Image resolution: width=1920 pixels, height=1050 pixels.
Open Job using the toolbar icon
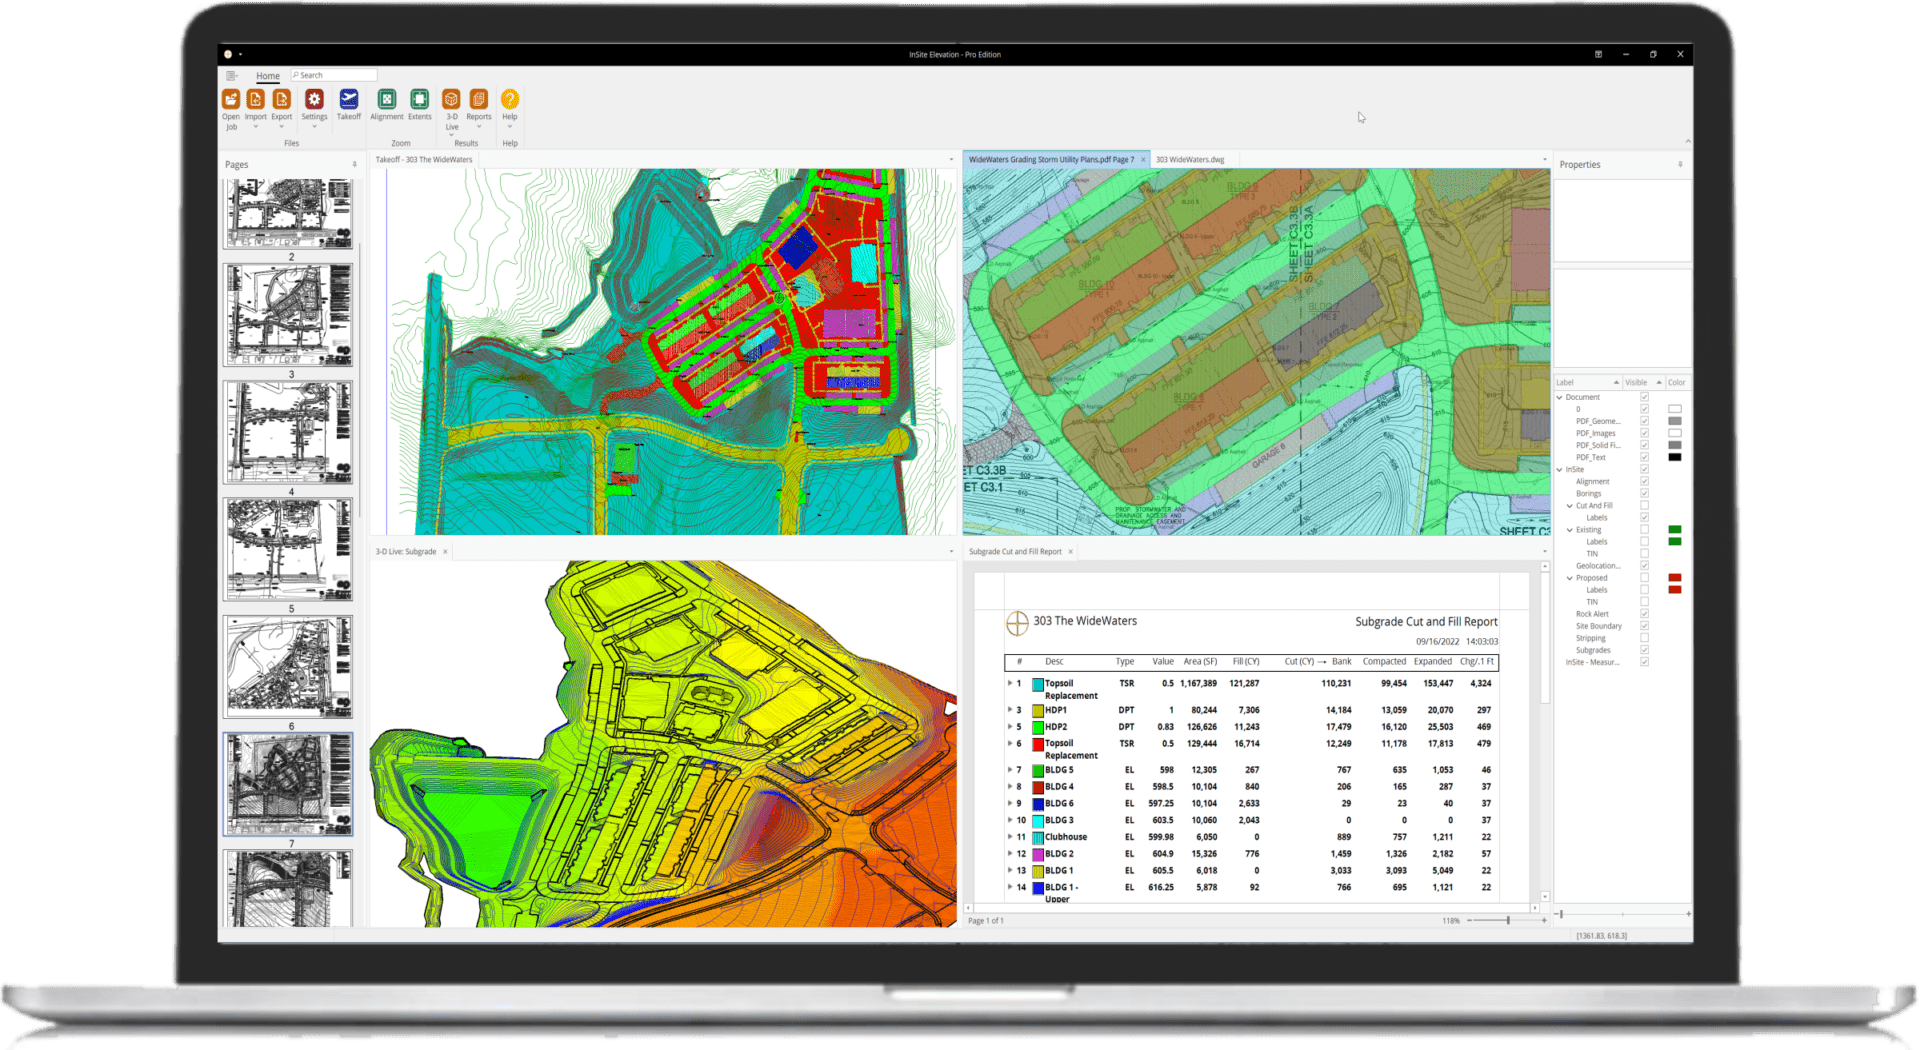click(x=231, y=100)
